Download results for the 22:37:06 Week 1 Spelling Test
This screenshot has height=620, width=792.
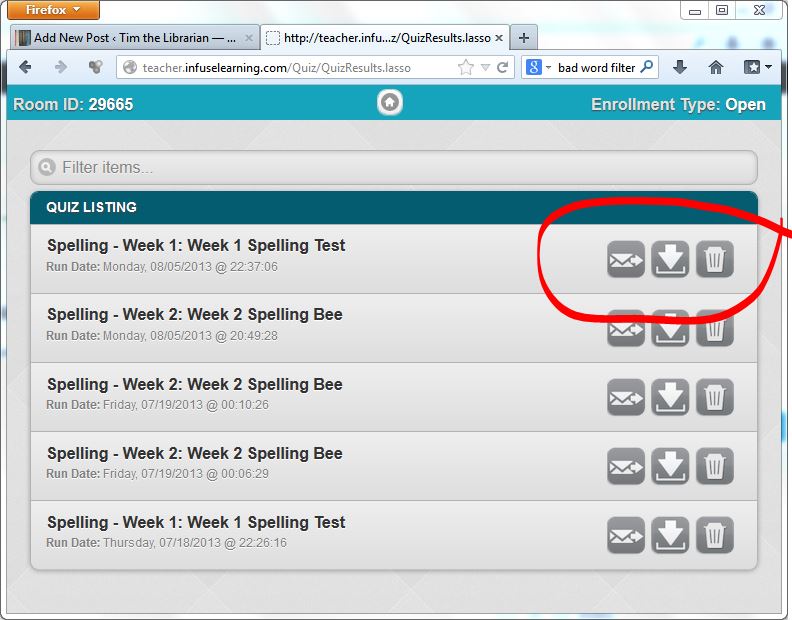pyautogui.click(x=670, y=260)
